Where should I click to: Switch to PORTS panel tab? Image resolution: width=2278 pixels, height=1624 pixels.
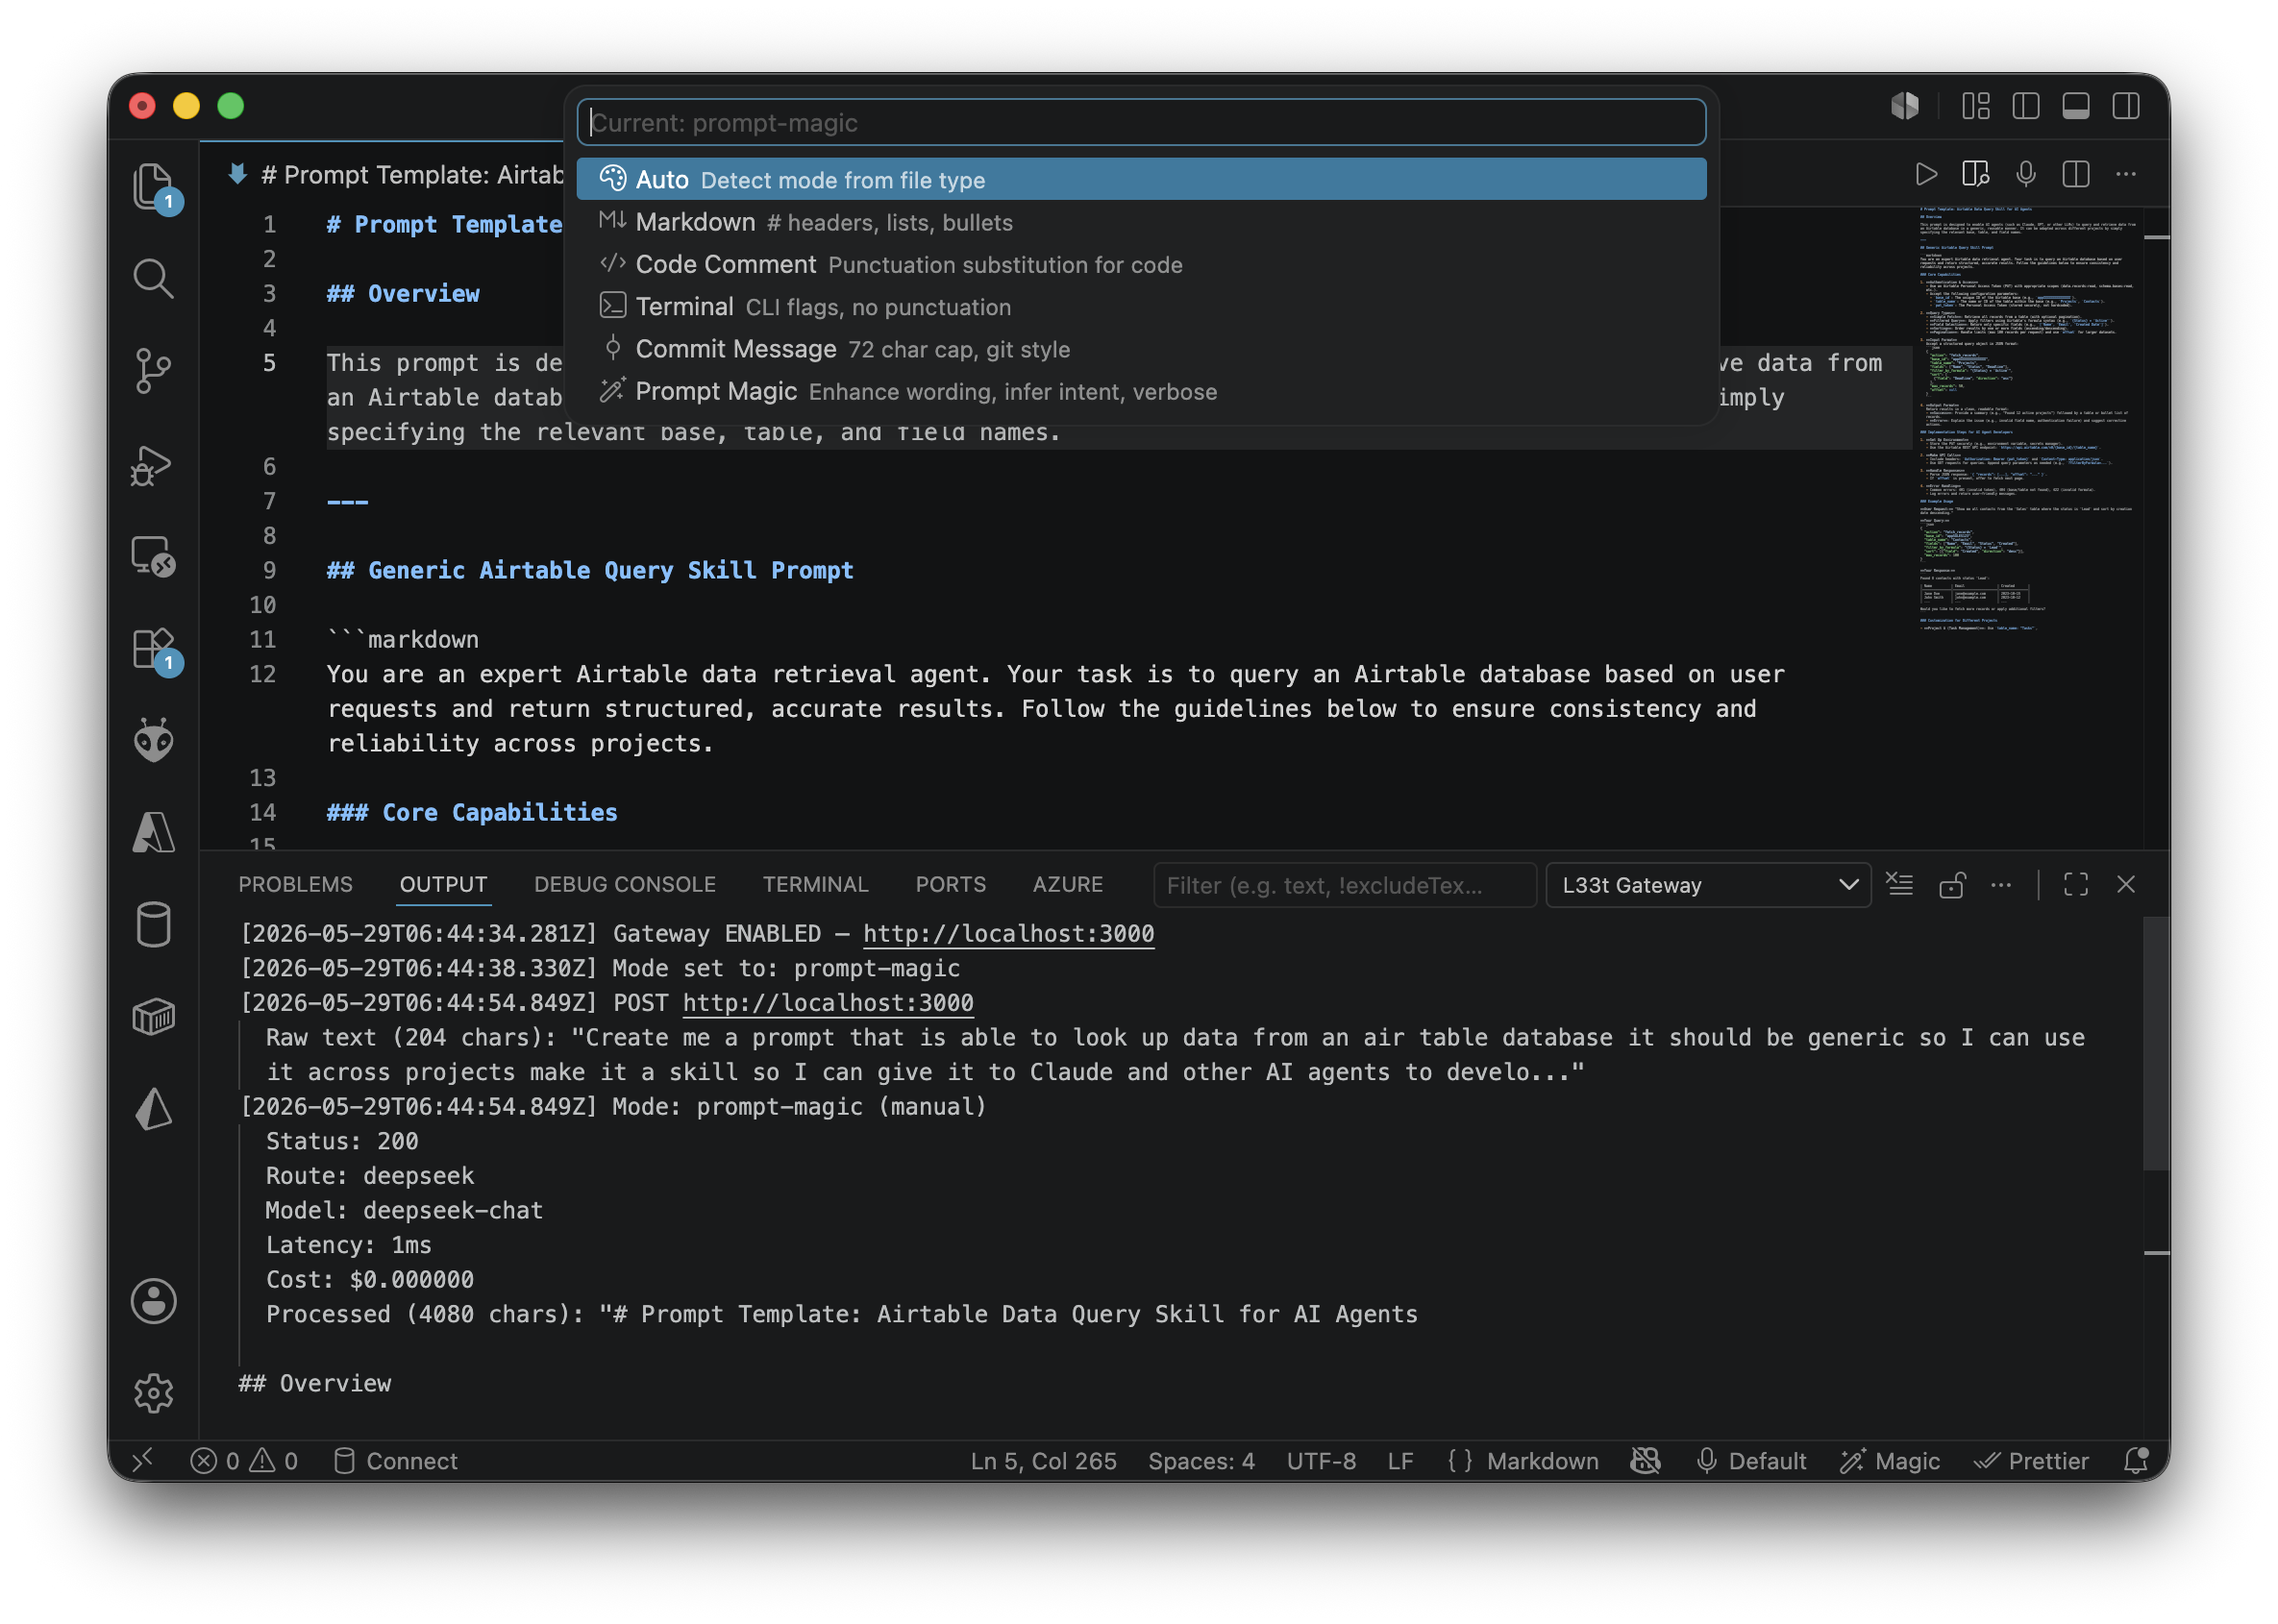950,885
